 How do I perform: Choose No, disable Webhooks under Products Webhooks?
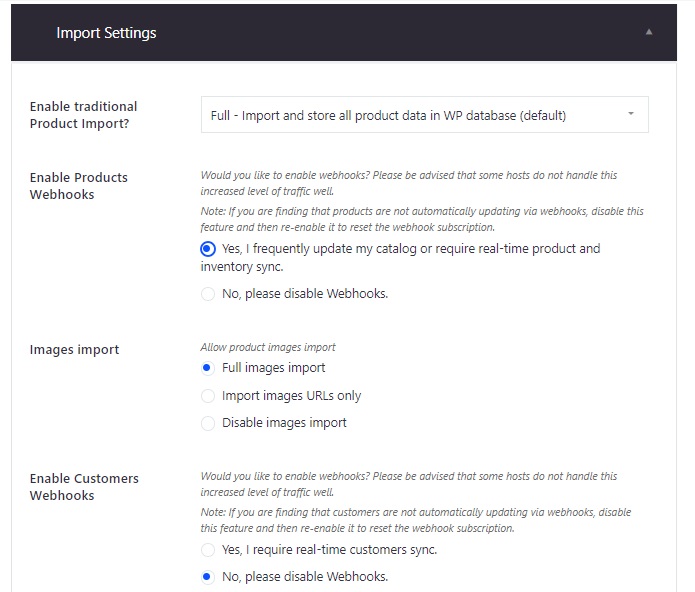click(x=208, y=294)
